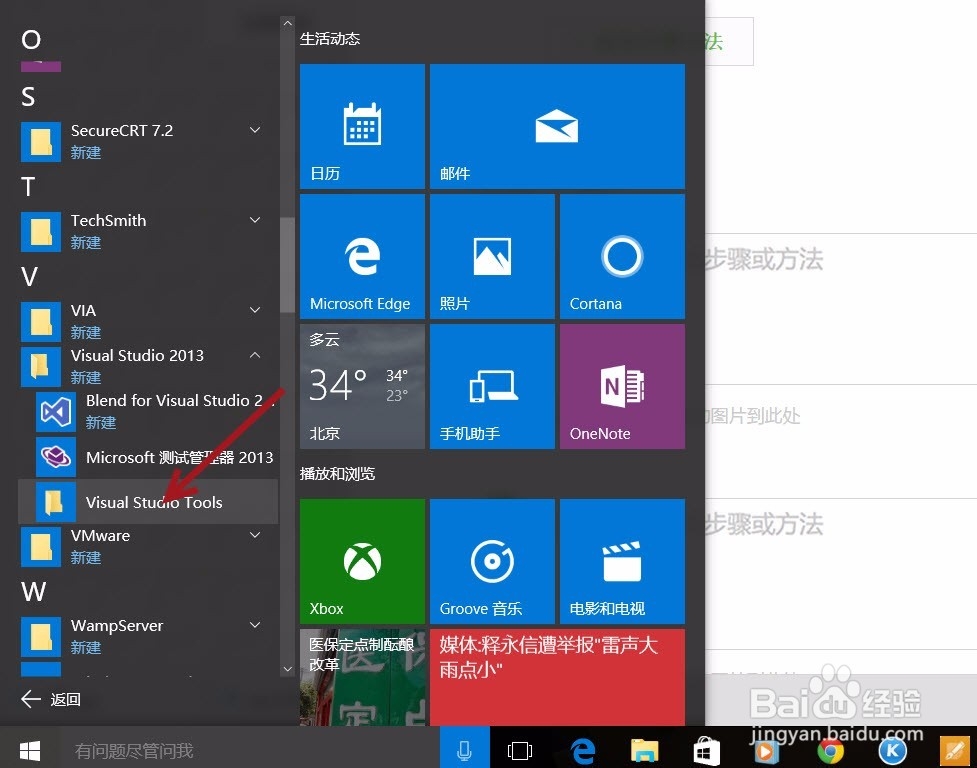Click the 返回 back button

[x=50, y=699]
